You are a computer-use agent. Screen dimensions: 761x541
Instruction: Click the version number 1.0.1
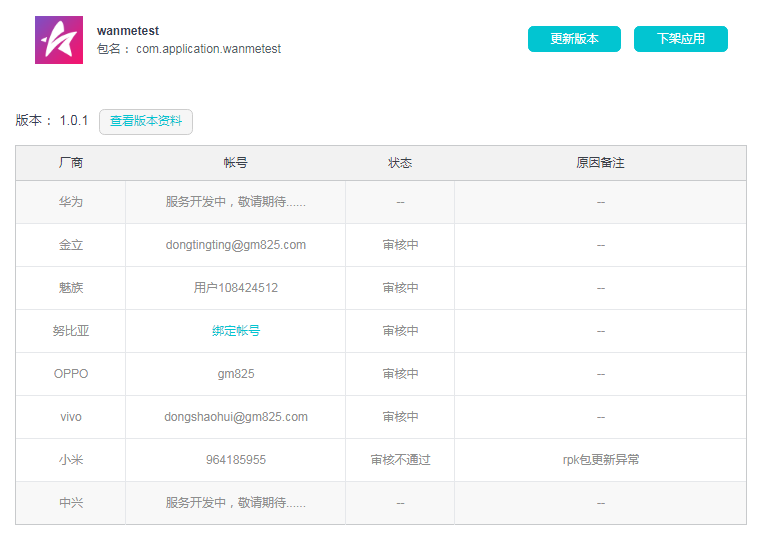[x=74, y=120]
